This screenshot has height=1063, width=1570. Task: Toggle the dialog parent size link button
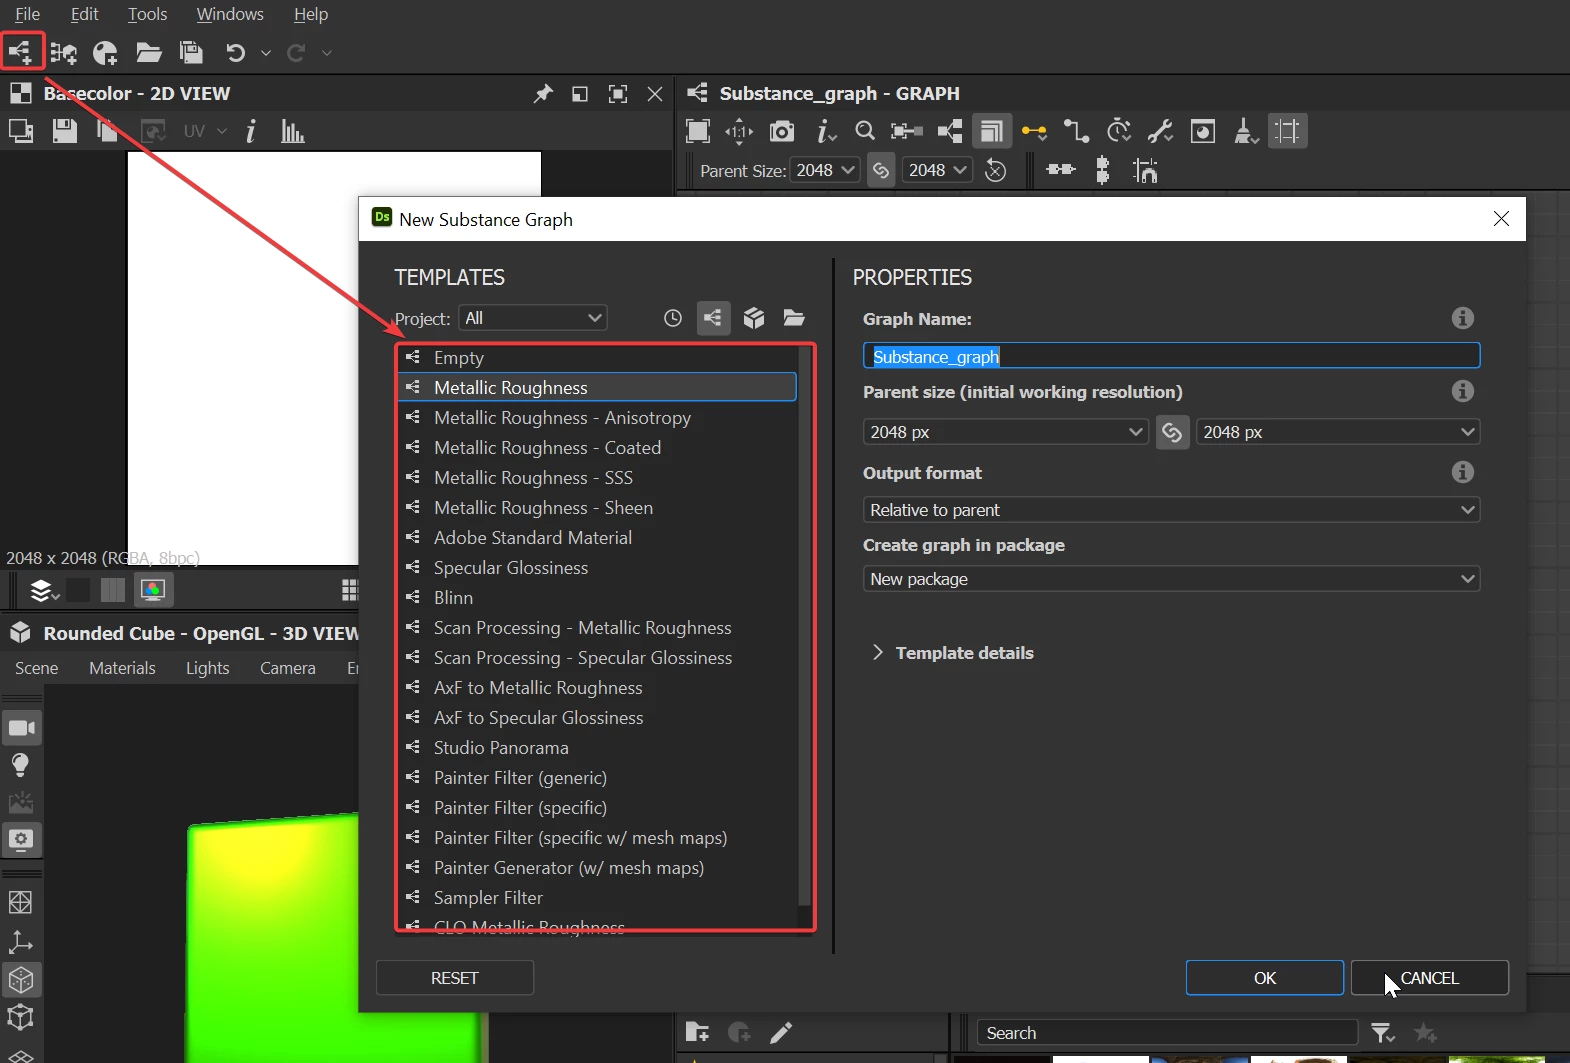(1172, 432)
